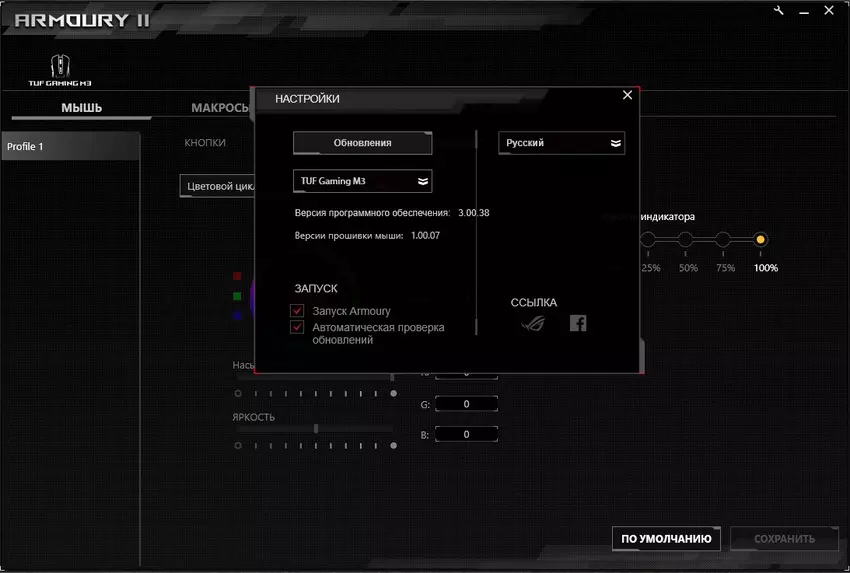
Task: Open the Цветовой цикл effect dropdown
Action: pos(218,186)
